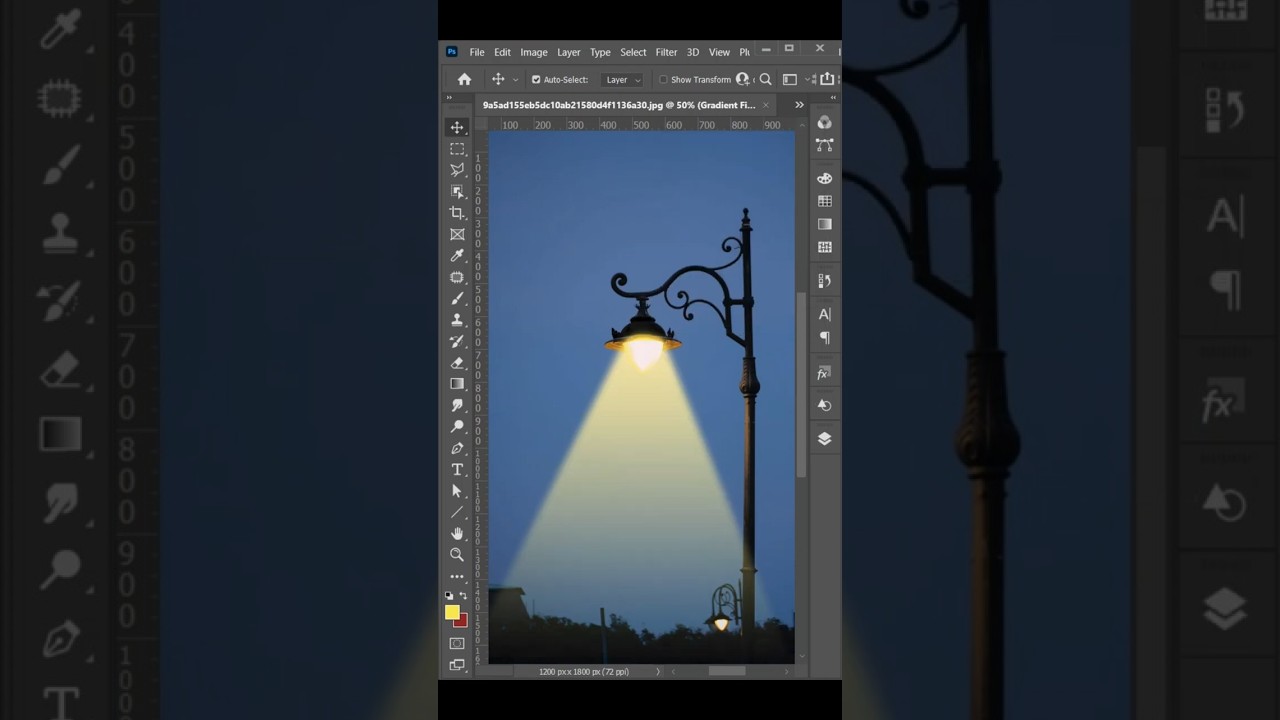Viewport: 1280px width, 720px height.
Task: Select the Move tool in the toolbar
Action: pos(457,127)
